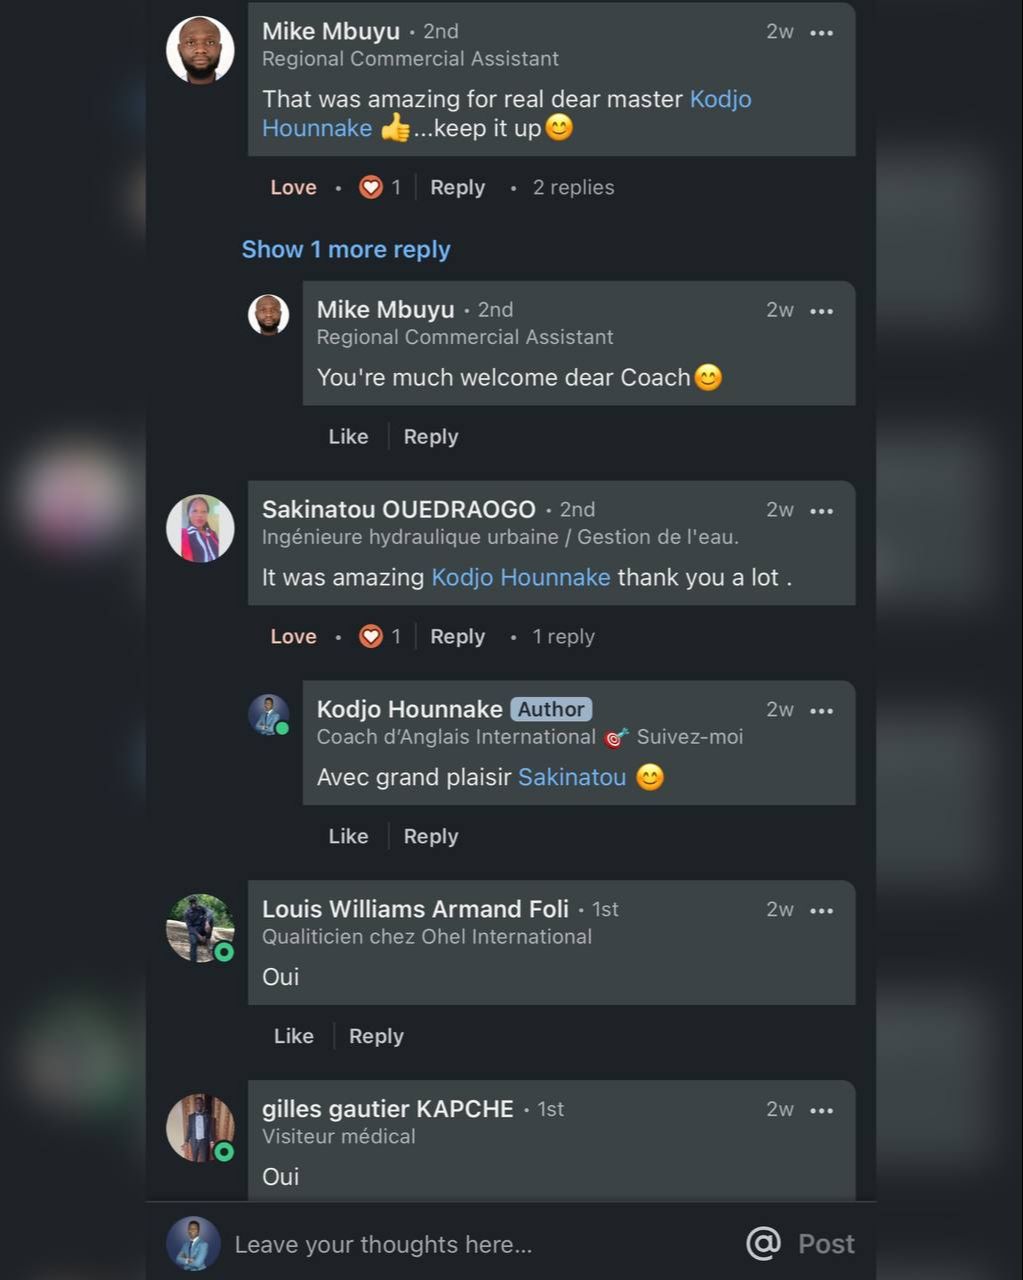Expand '2 replies' under Mike Mbuyu's comment
This screenshot has width=1023, height=1280.
(573, 187)
